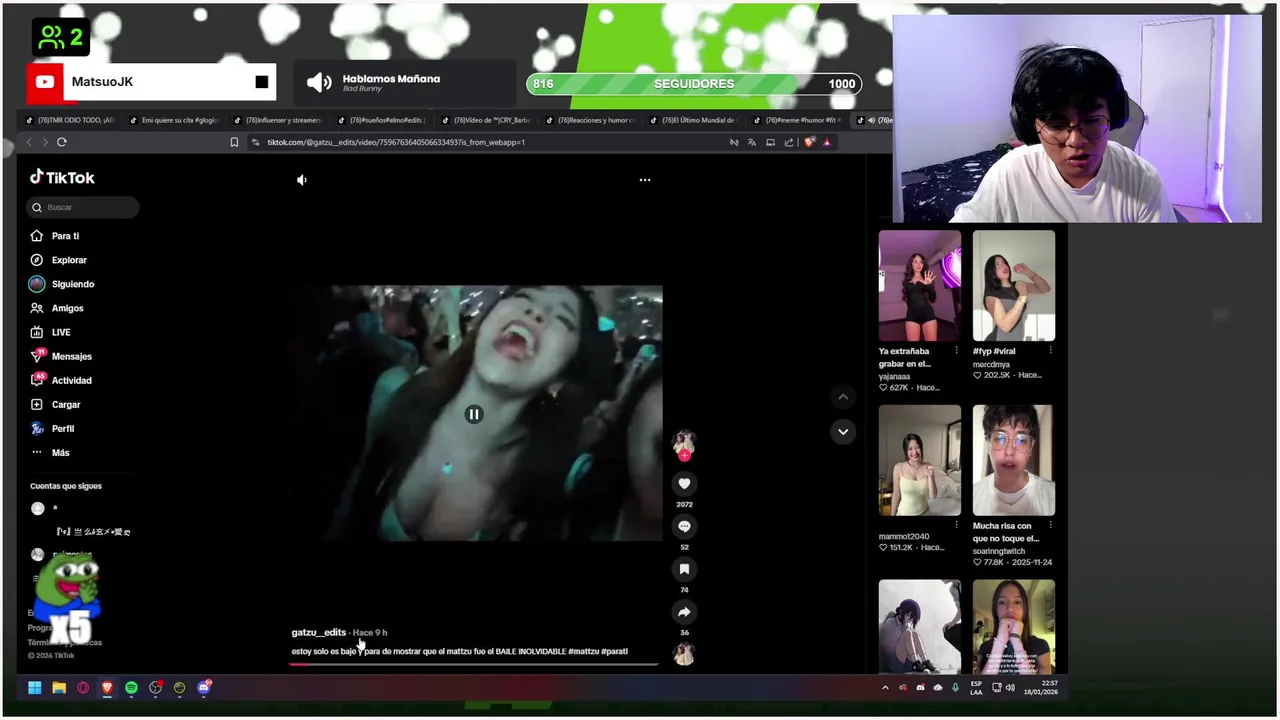This screenshot has width=1280, height=720.
Task: Open Explorar section
Action: coord(59,260)
